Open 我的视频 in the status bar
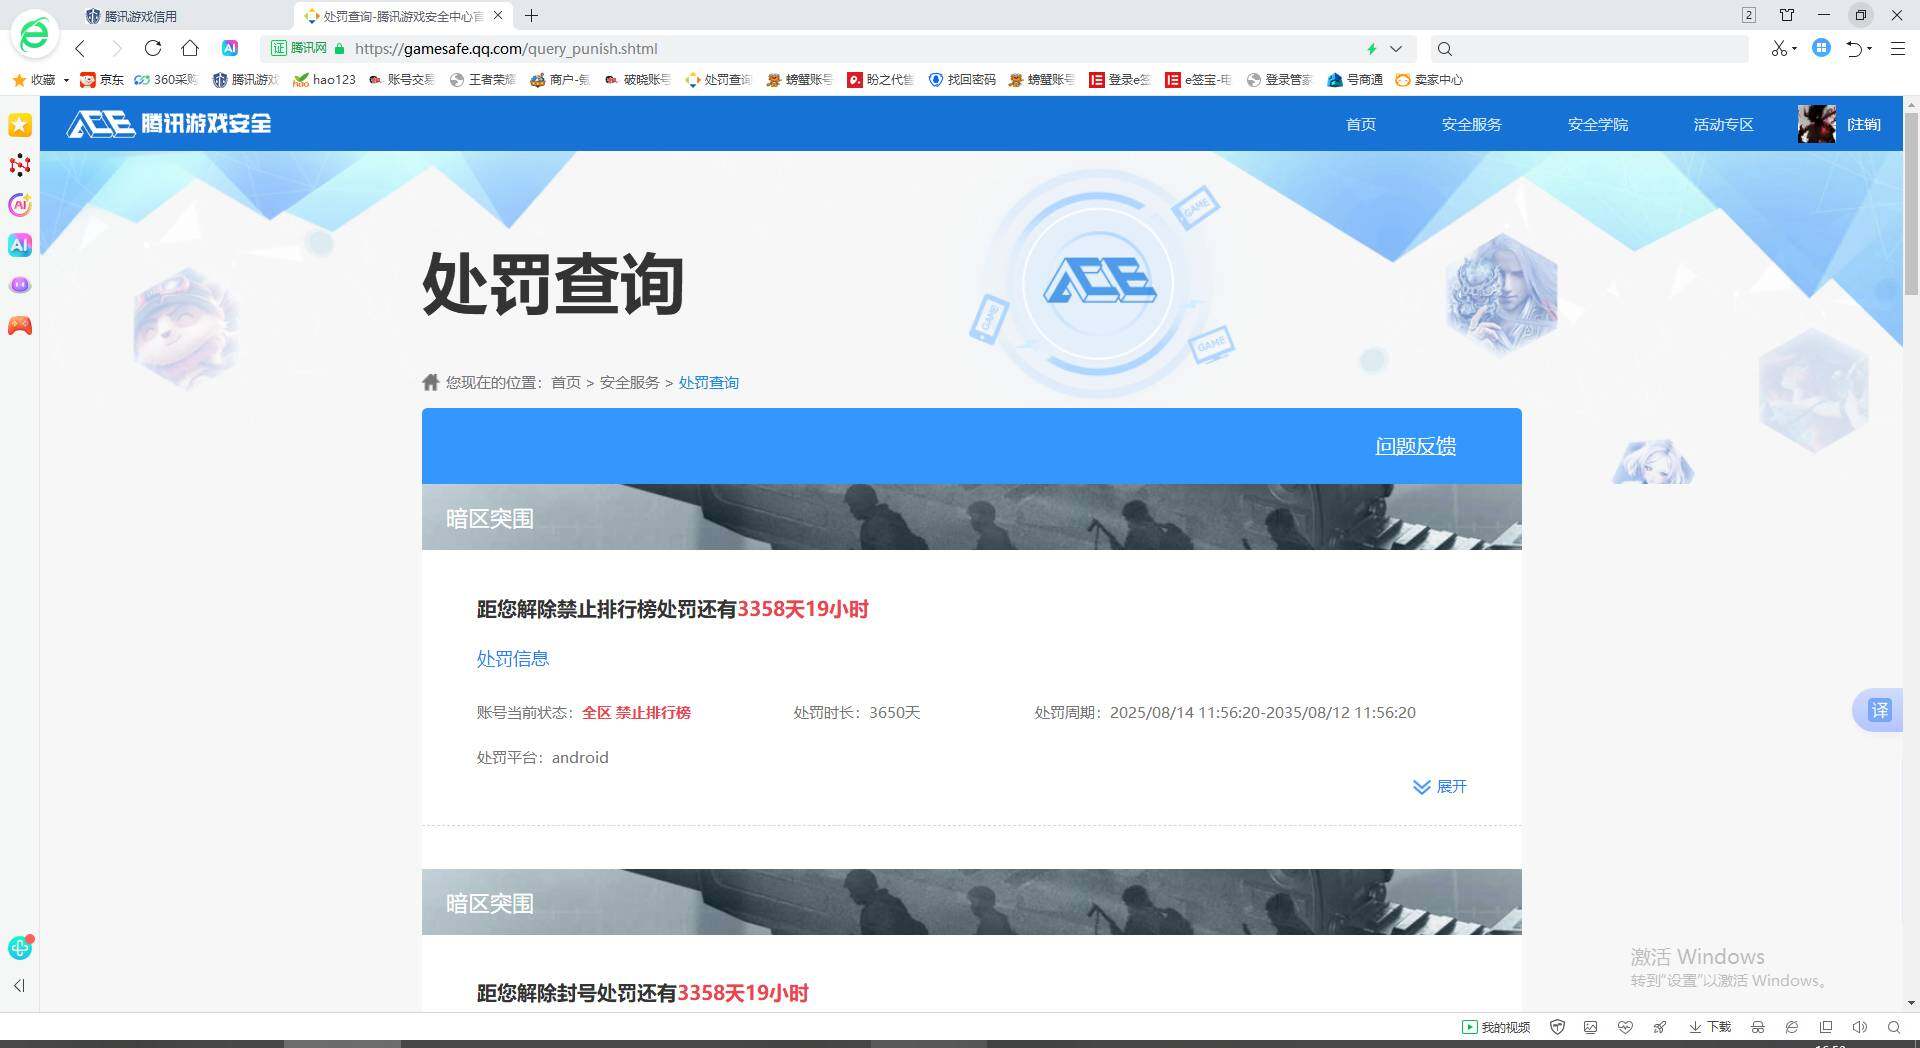The width and height of the screenshot is (1920, 1048). (1496, 1027)
